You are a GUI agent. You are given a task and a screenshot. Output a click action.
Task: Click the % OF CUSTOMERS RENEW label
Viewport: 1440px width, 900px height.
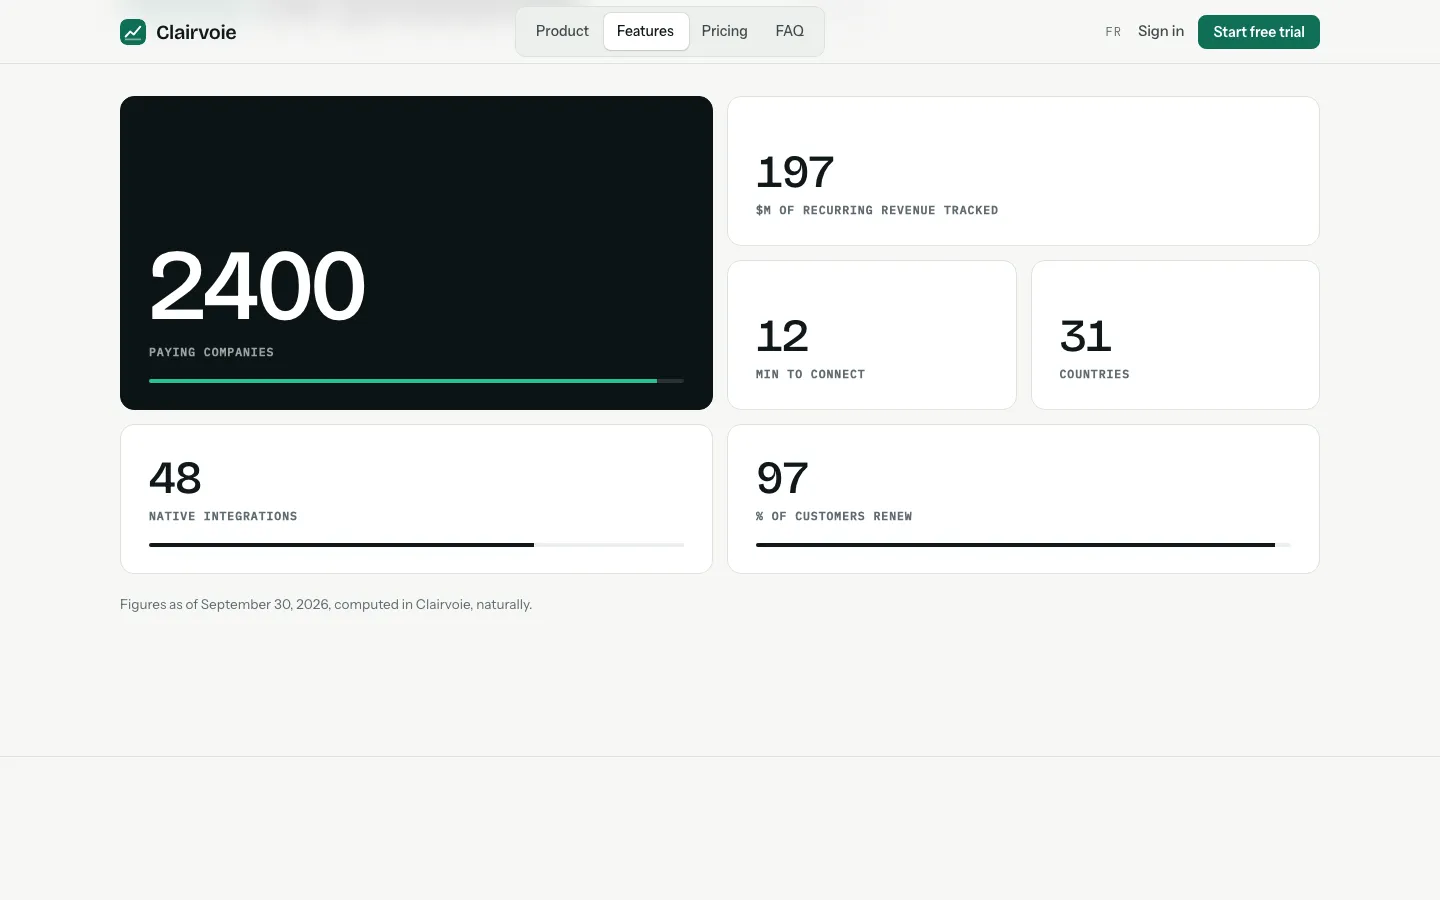coord(834,516)
